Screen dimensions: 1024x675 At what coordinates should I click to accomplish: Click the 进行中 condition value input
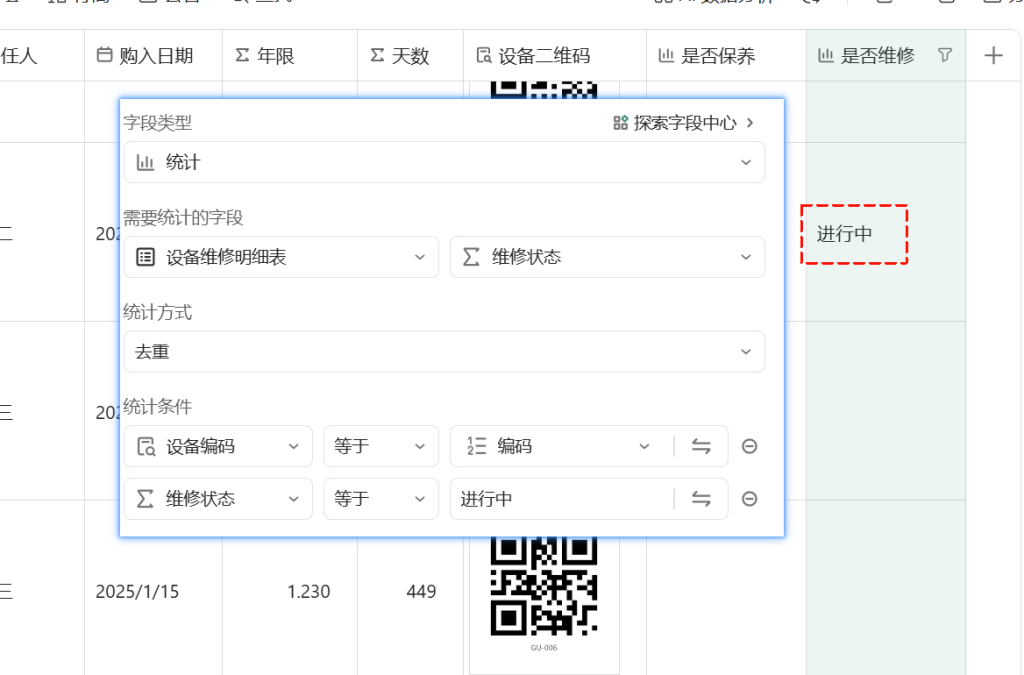point(560,499)
